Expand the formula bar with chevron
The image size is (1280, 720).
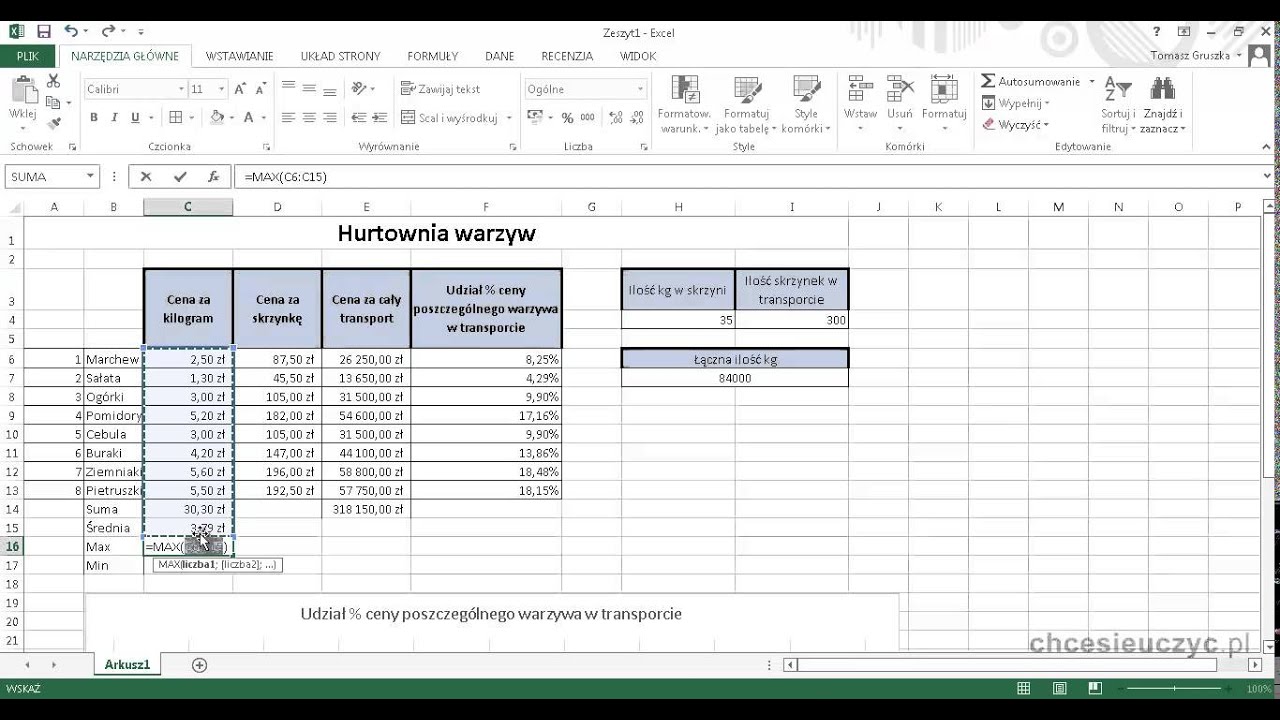(1268, 177)
